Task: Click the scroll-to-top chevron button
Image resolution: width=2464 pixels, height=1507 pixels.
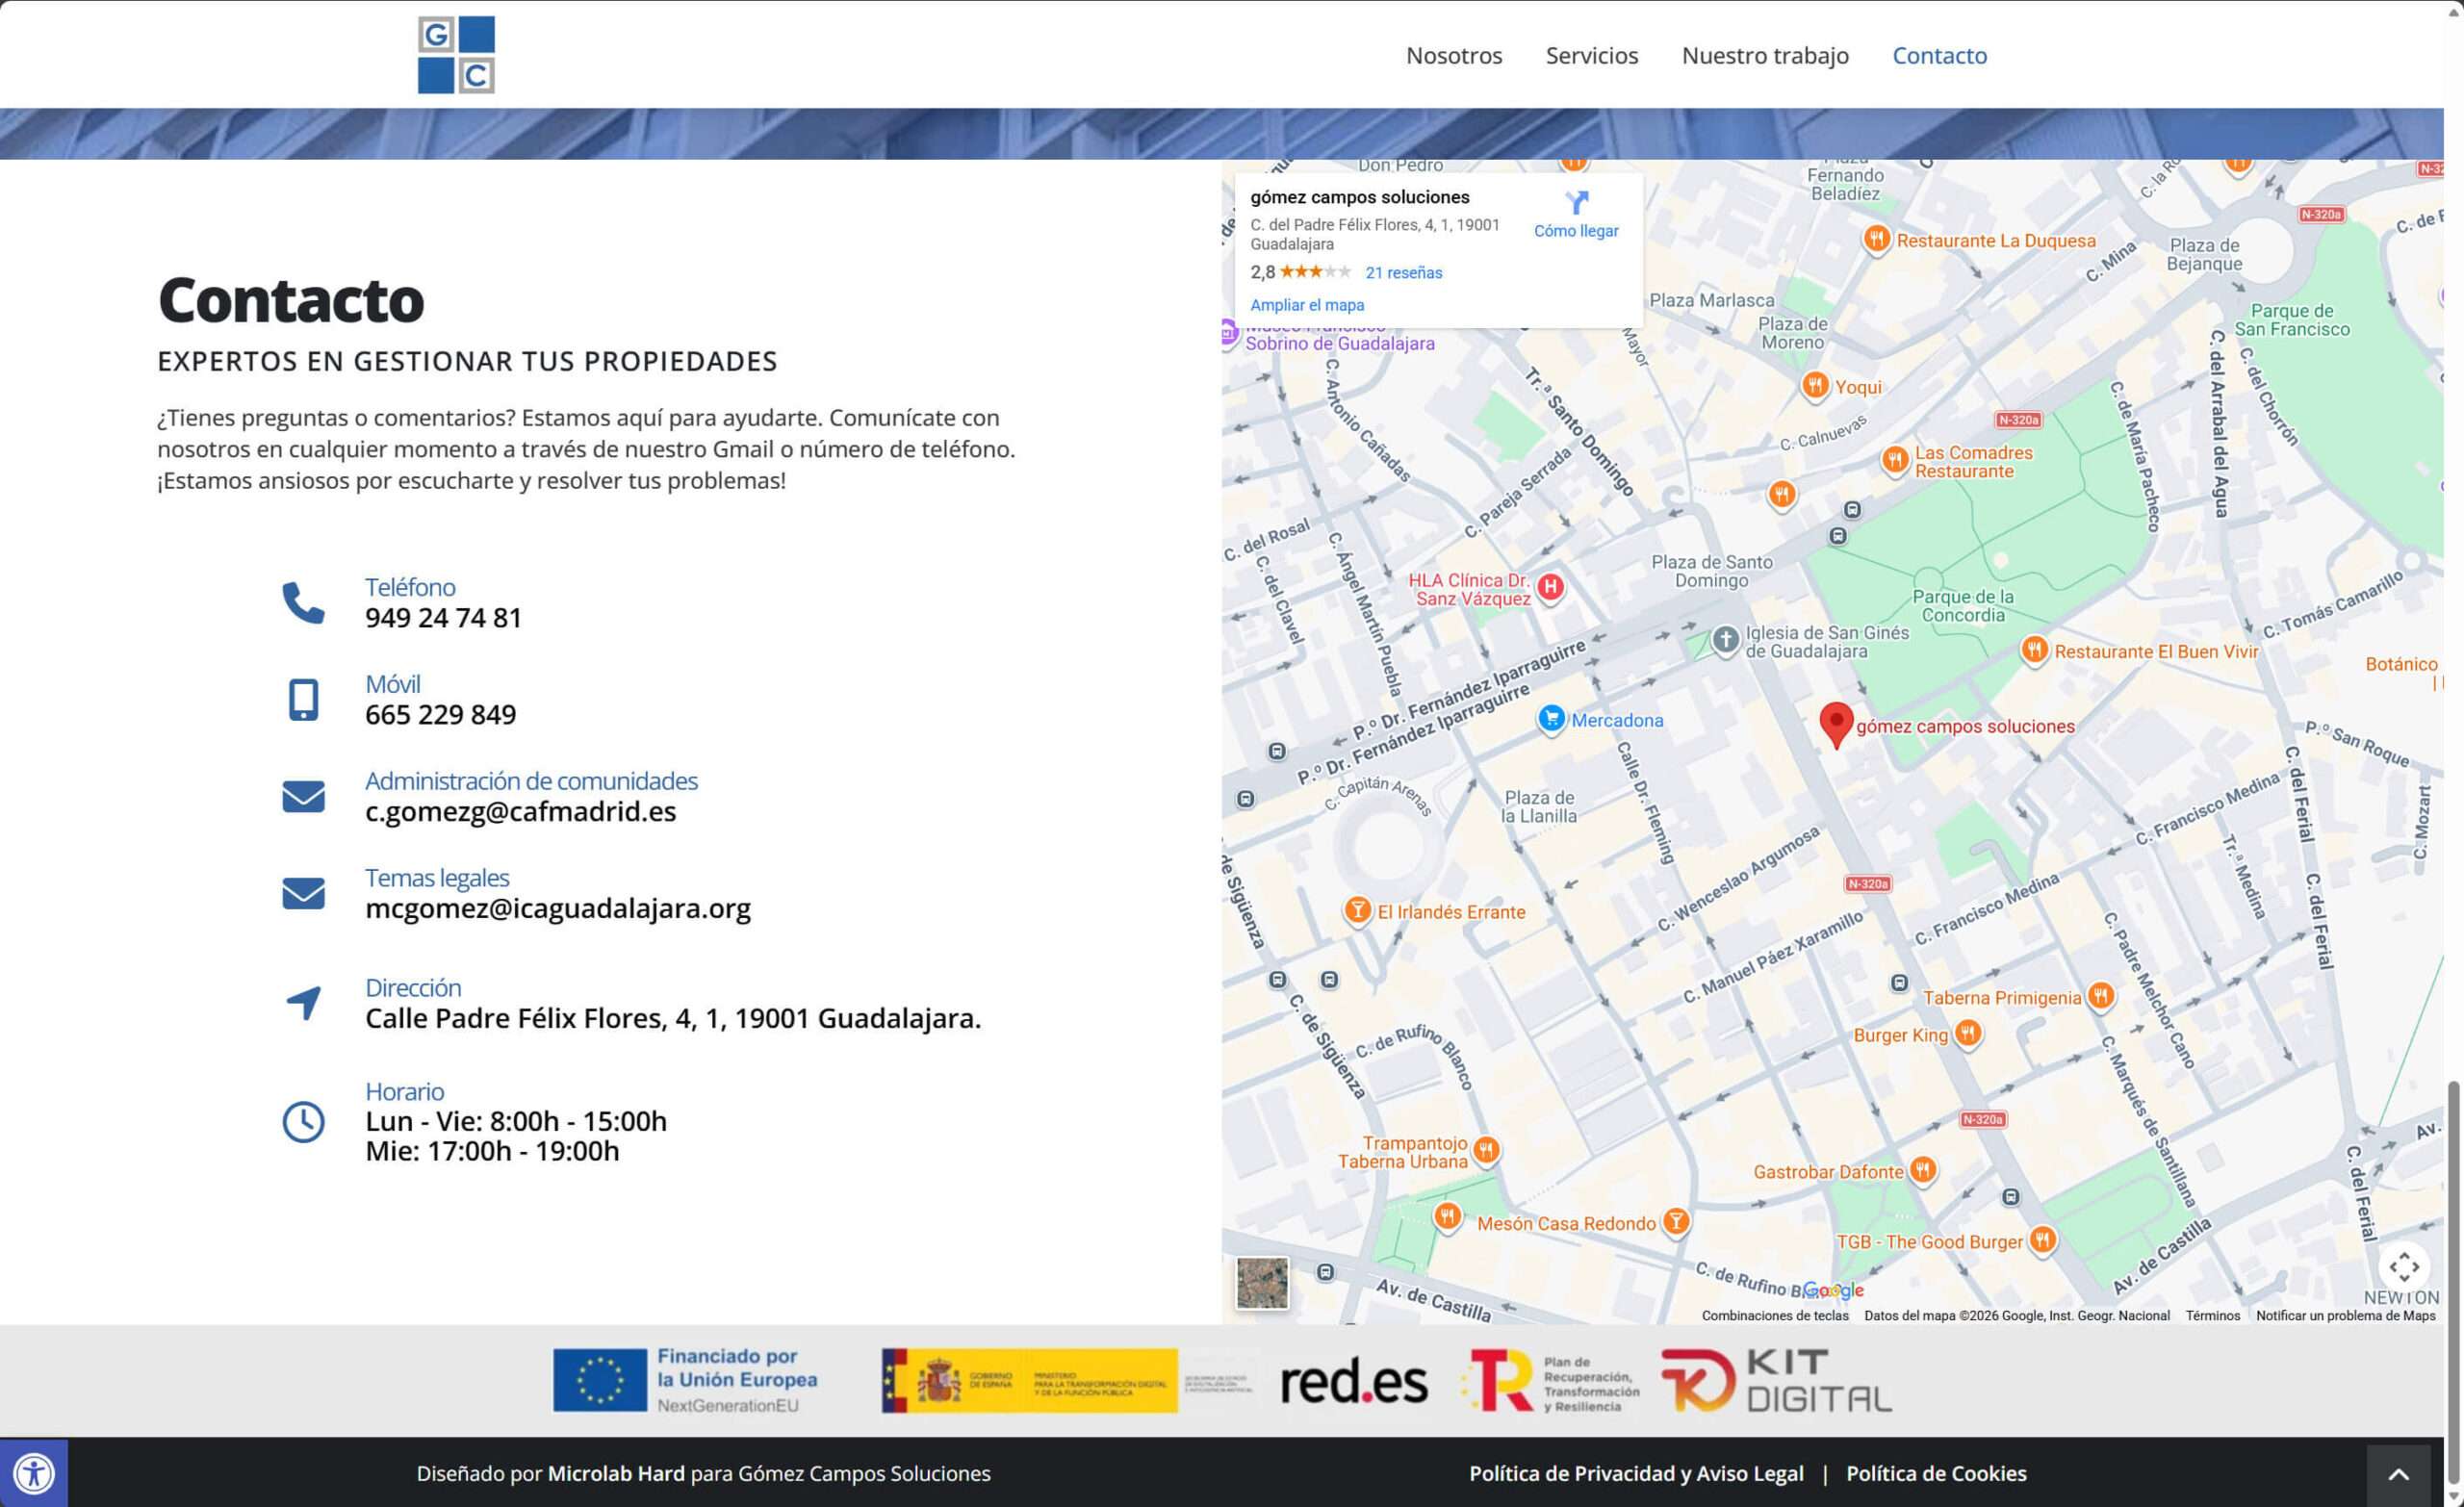Action: (2398, 1474)
